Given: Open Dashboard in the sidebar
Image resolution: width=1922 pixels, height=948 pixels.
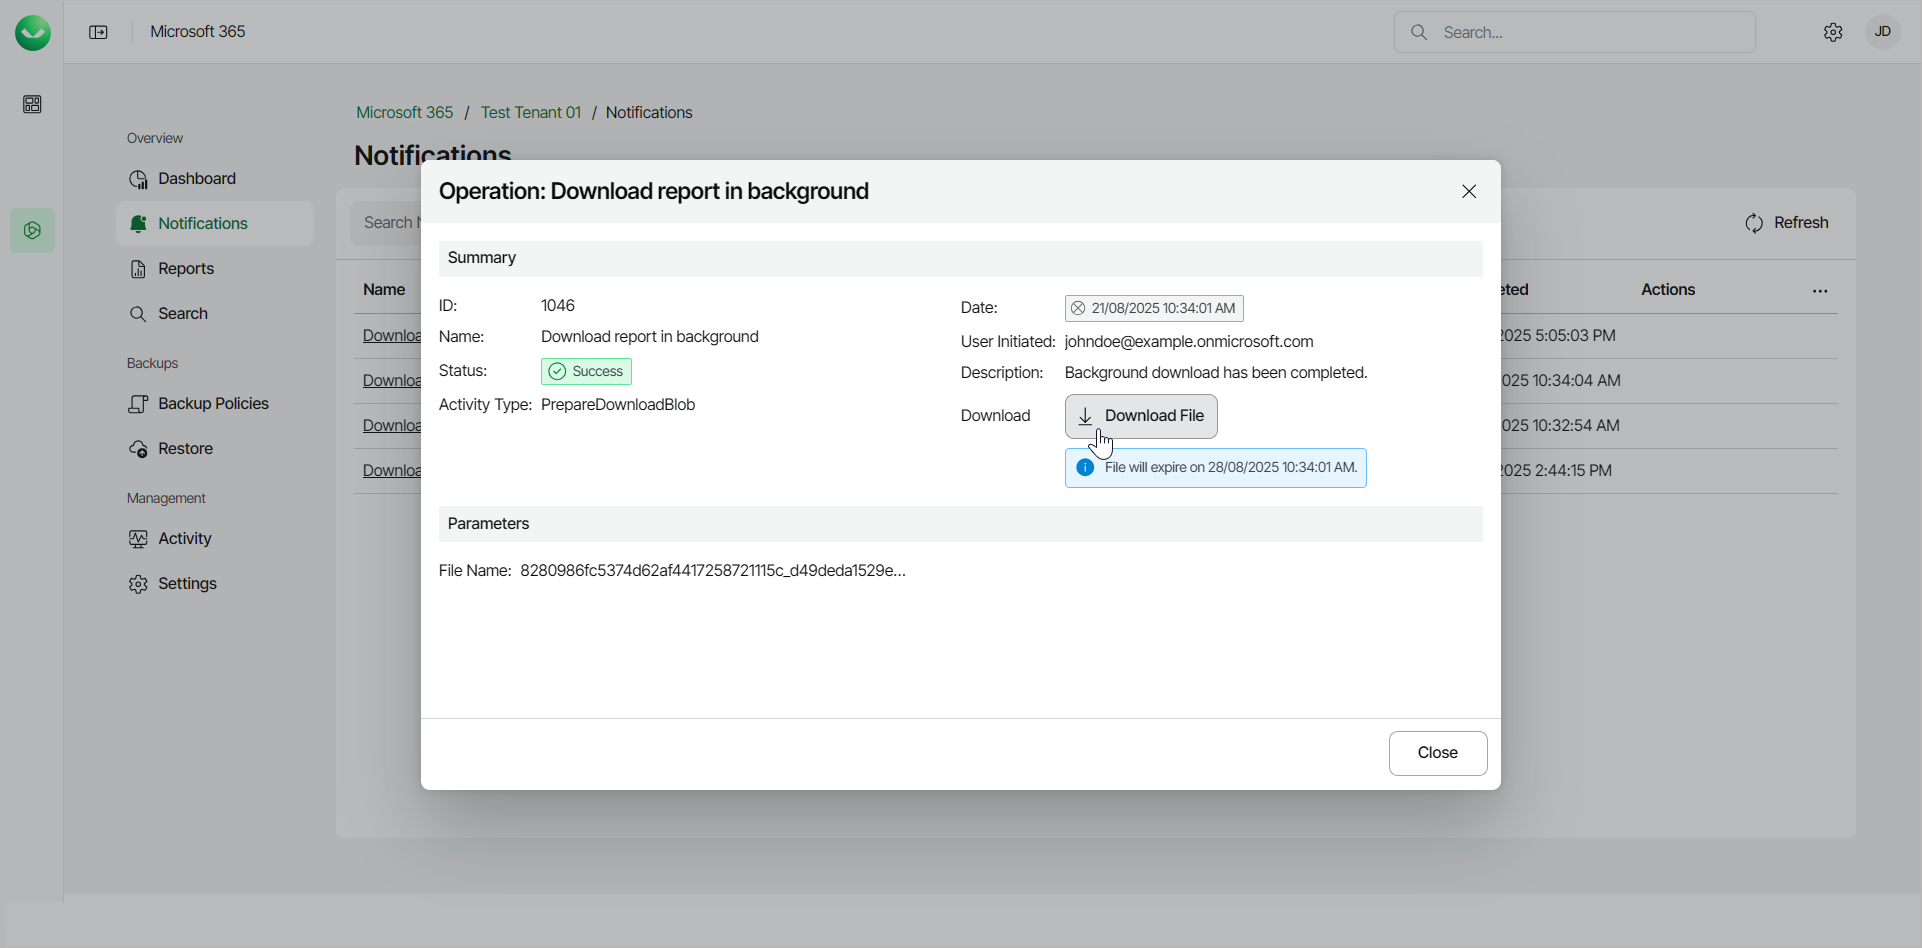Looking at the screenshot, I should pyautogui.click(x=196, y=179).
